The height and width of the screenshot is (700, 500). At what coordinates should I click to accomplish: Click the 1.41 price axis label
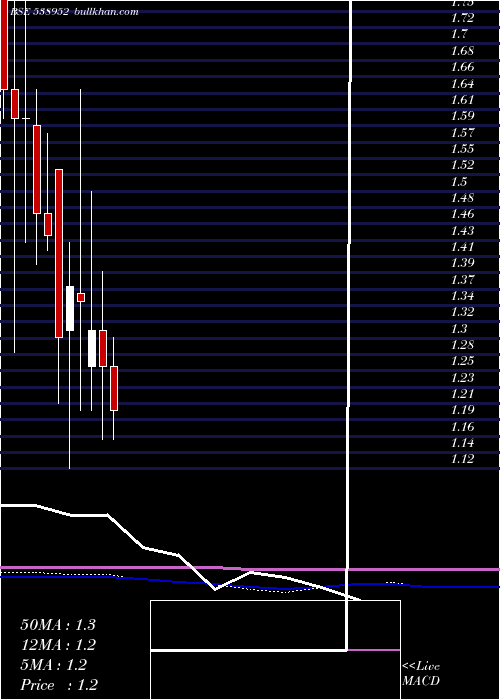coord(462,247)
